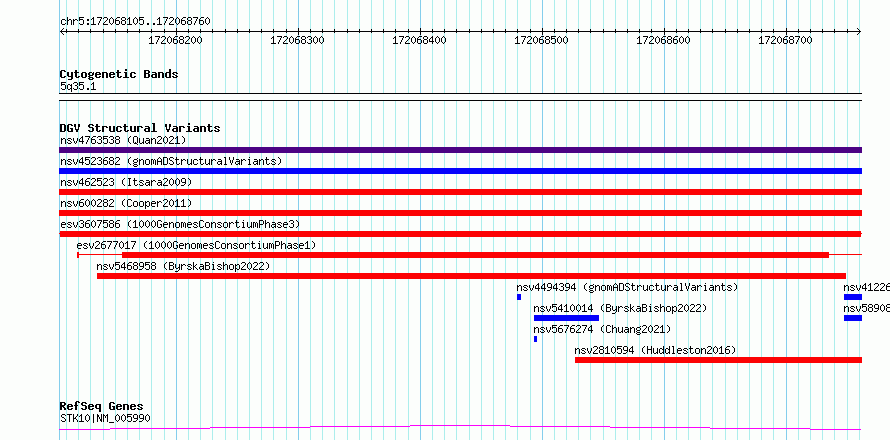This screenshot has width=890, height=440.
Task: Select the magenta STK10 gene track line
Action: click(x=460, y=427)
